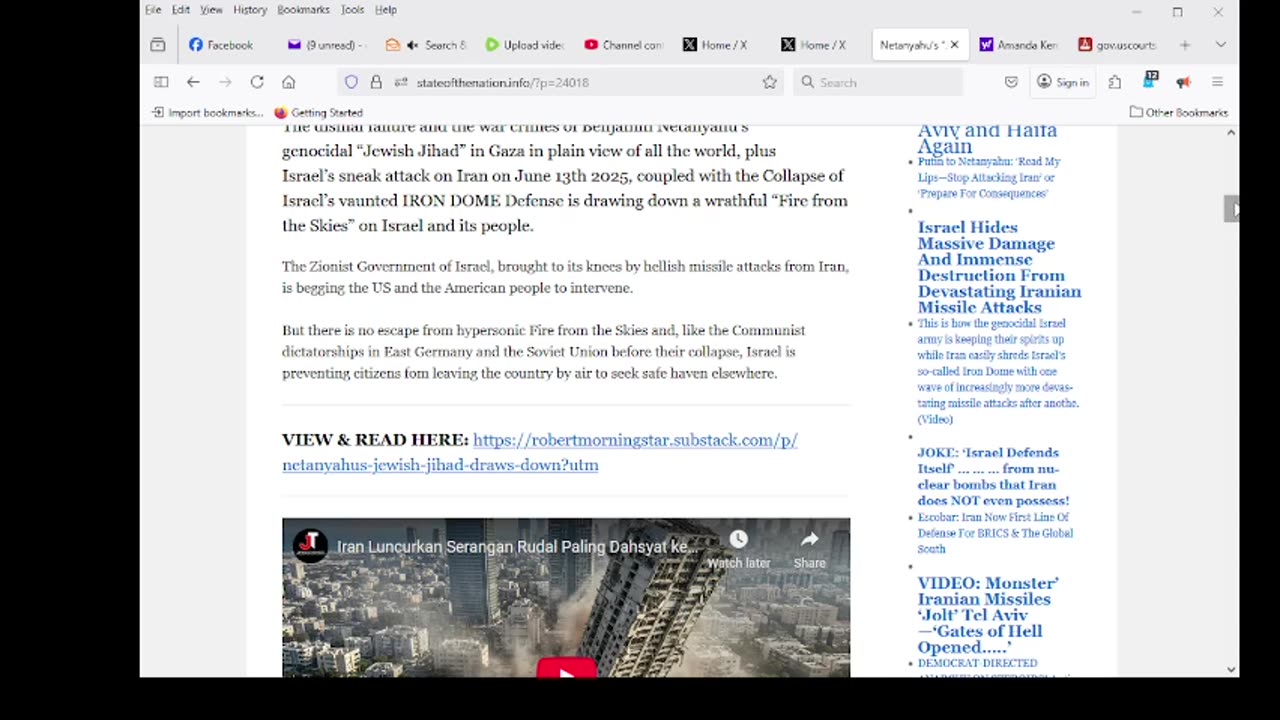Viewport: 1280px width, 720px height.
Task: Open the home page
Action: click(289, 82)
